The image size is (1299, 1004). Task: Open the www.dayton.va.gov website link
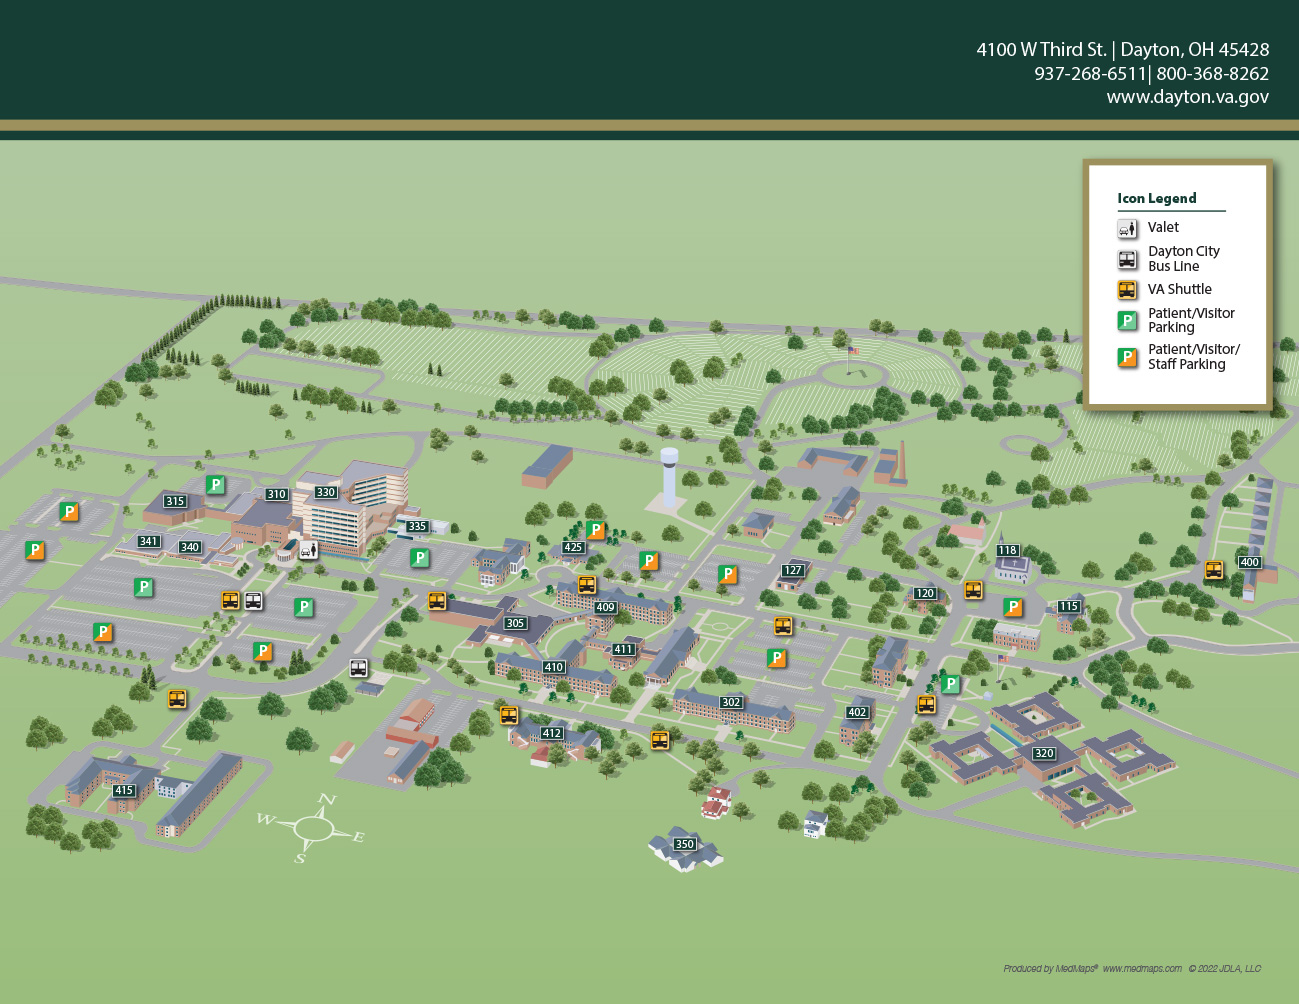tap(1187, 97)
